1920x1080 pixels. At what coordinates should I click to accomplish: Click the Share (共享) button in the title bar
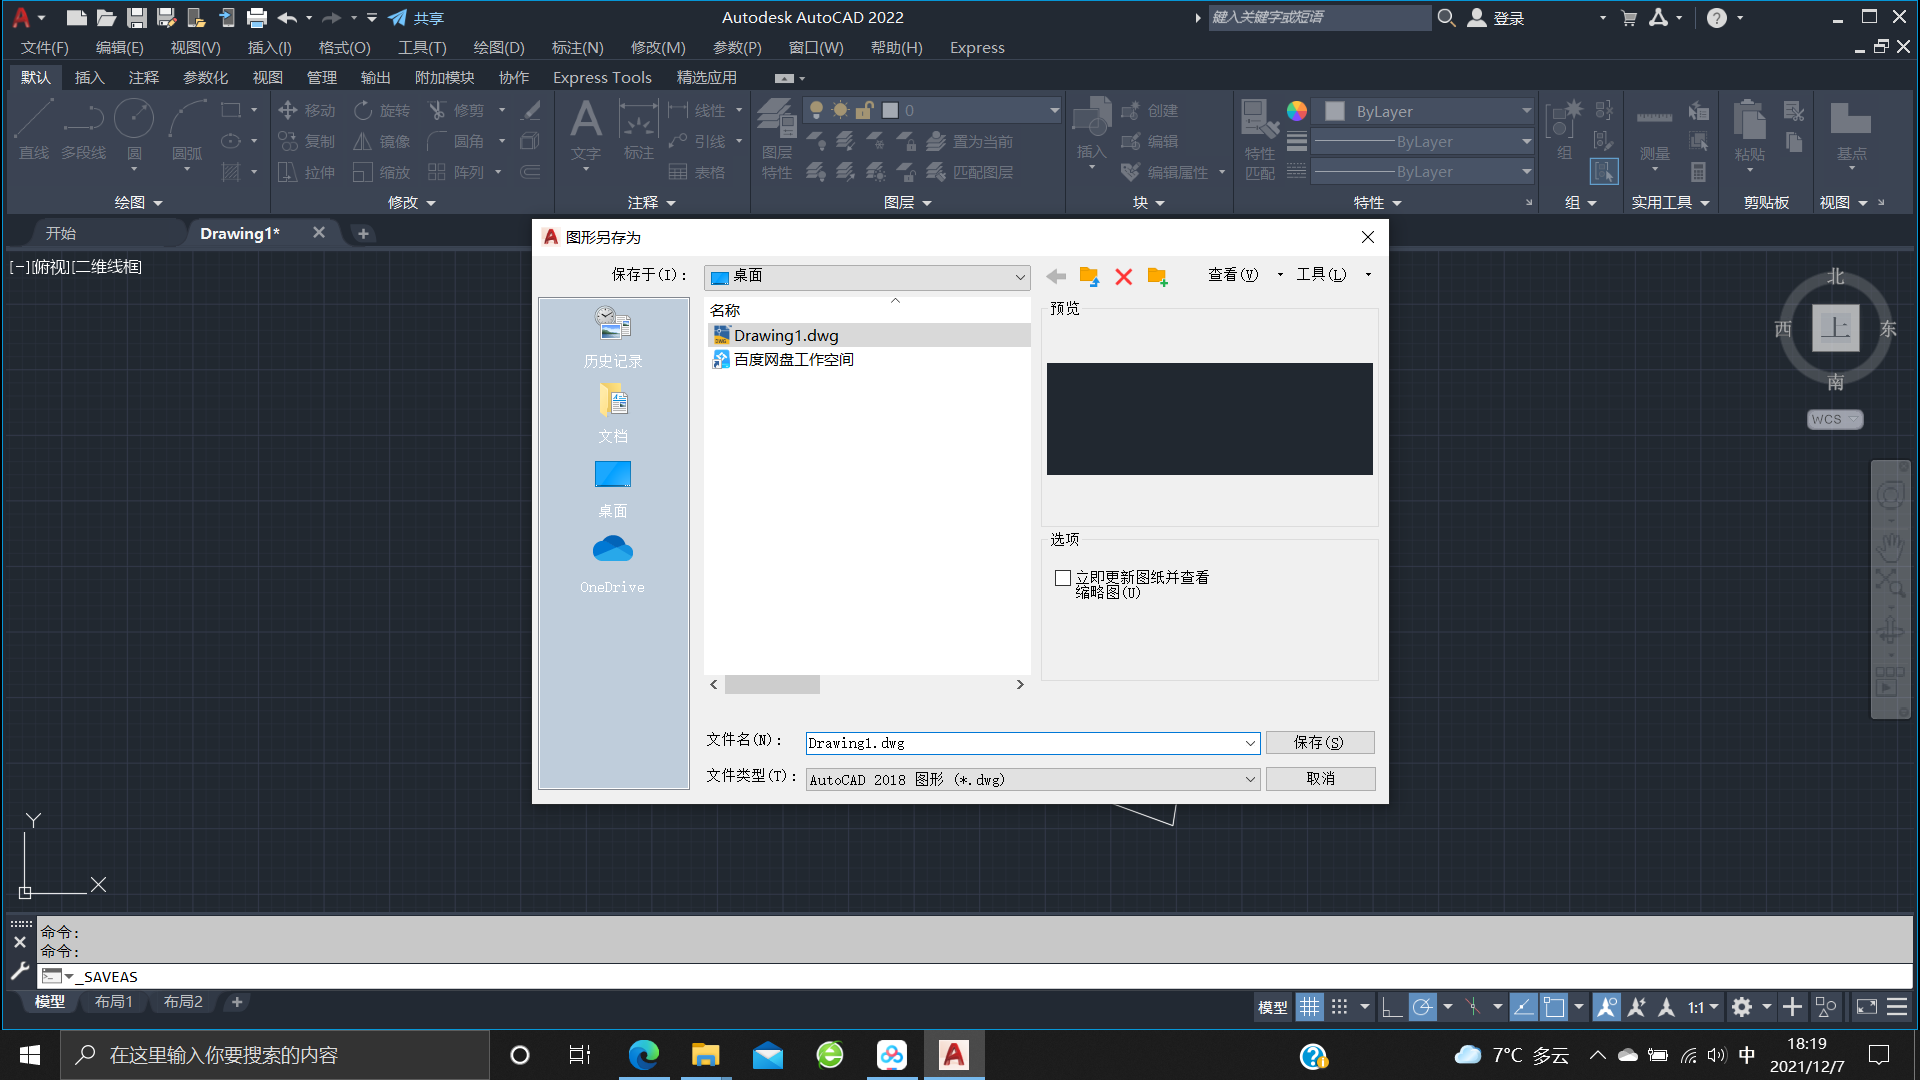point(416,17)
